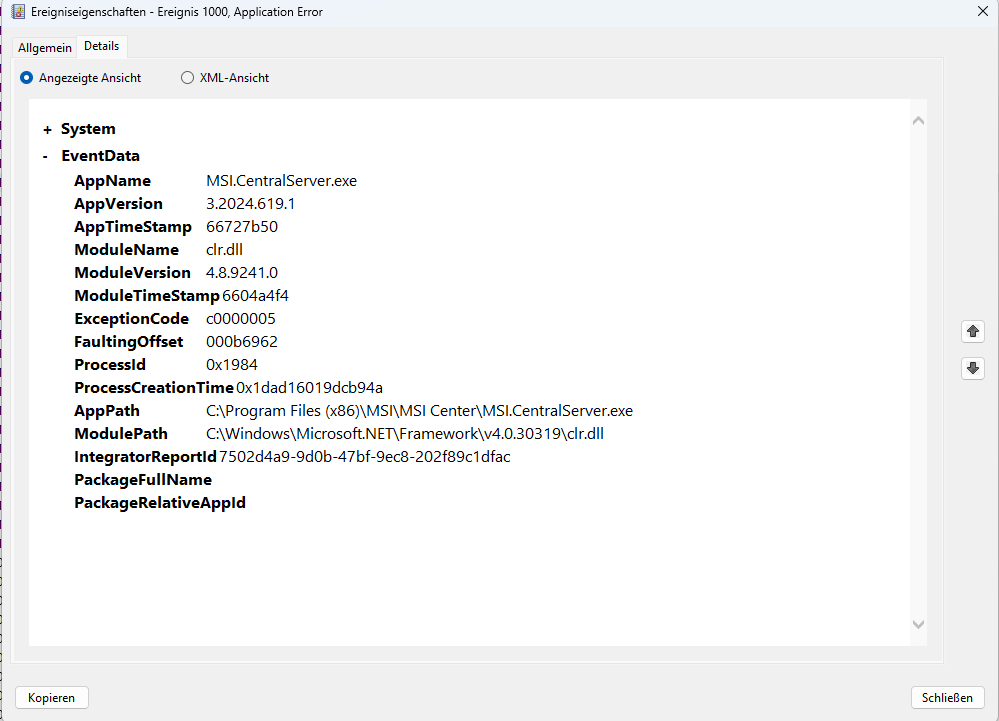Click the IntegratorReportId label

coord(145,457)
